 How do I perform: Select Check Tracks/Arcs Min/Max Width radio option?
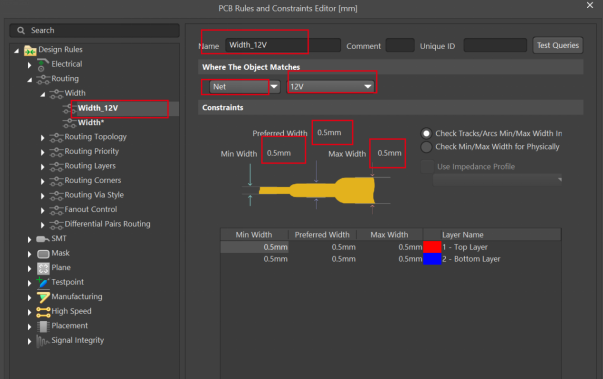click(x=426, y=133)
